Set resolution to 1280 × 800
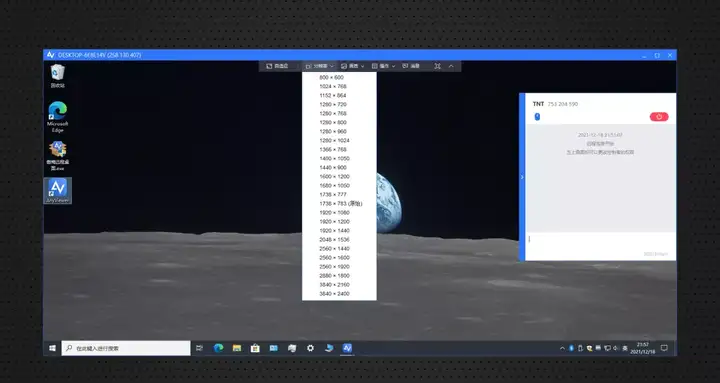This screenshot has height=383, width=720. pos(339,123)
